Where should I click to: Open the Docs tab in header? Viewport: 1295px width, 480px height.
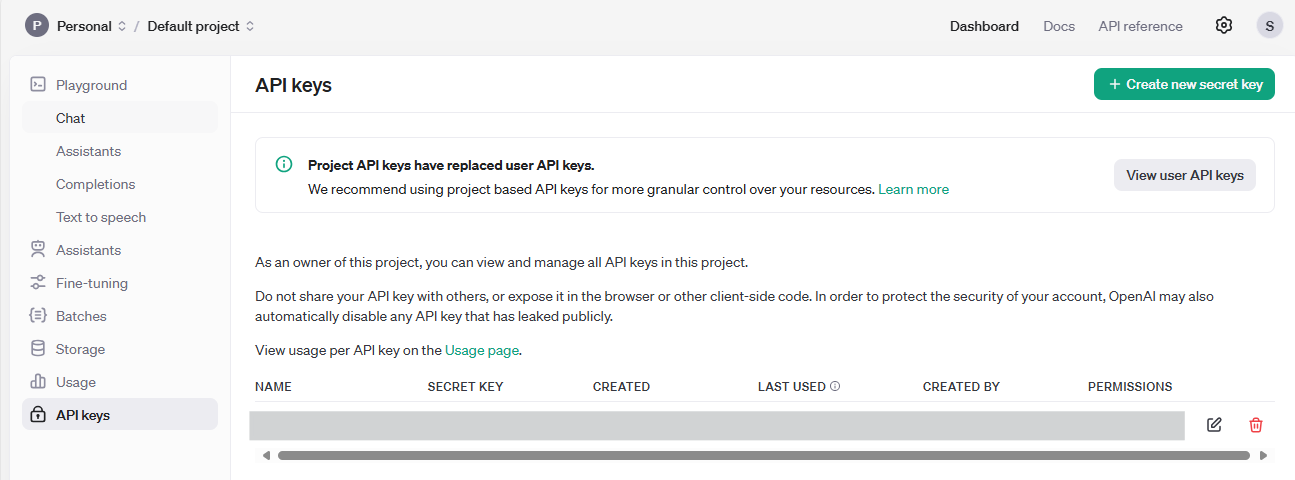click(1059, 26)
